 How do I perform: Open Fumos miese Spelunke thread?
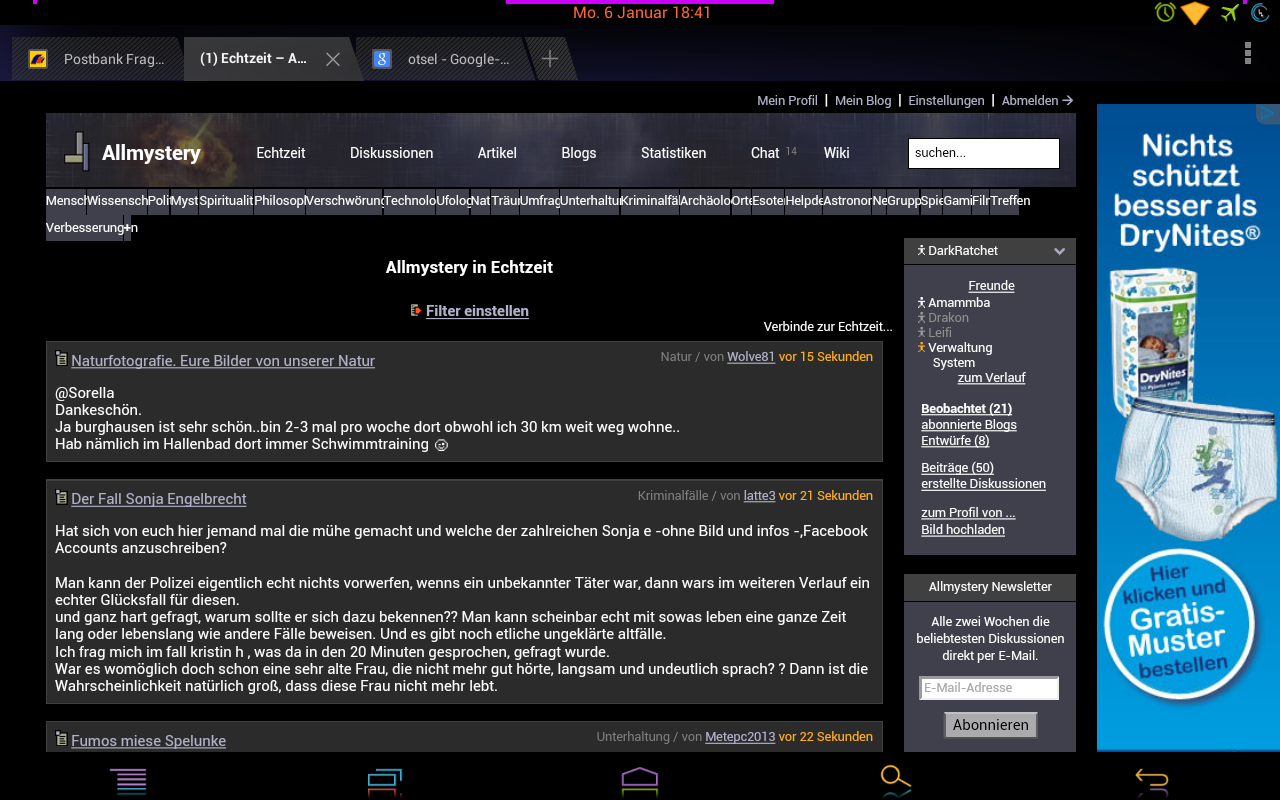click(x=148, y=741)
